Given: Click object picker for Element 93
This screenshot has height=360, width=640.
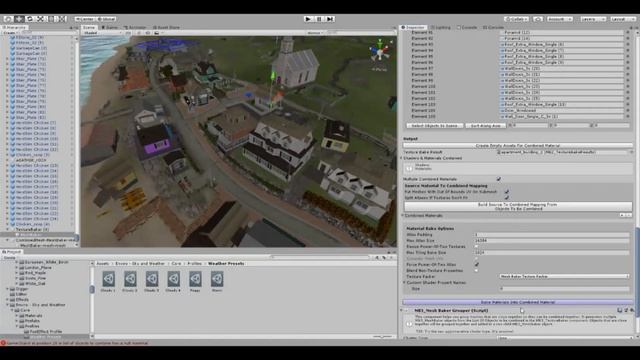Looking at the screenshot, I should (628, 44).
